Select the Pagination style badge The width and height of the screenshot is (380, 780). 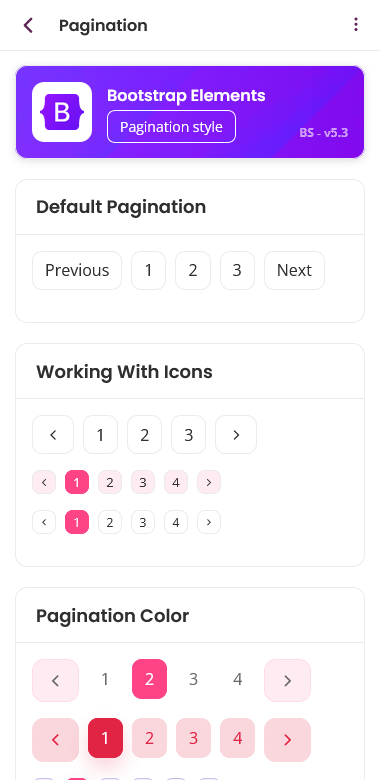[172, 127]
